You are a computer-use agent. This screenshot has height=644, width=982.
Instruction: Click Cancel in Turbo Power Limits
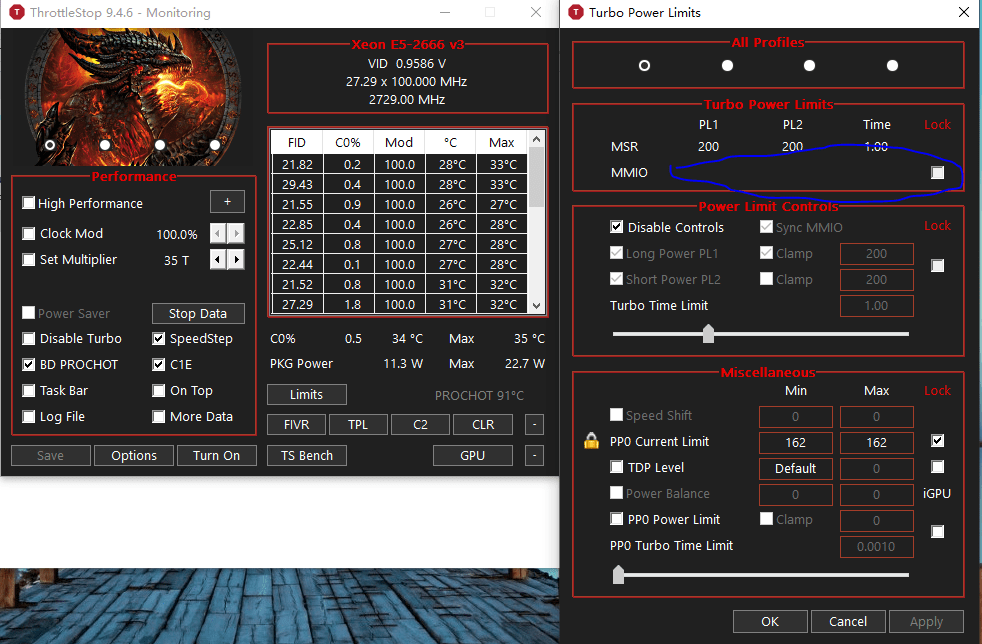848,621
